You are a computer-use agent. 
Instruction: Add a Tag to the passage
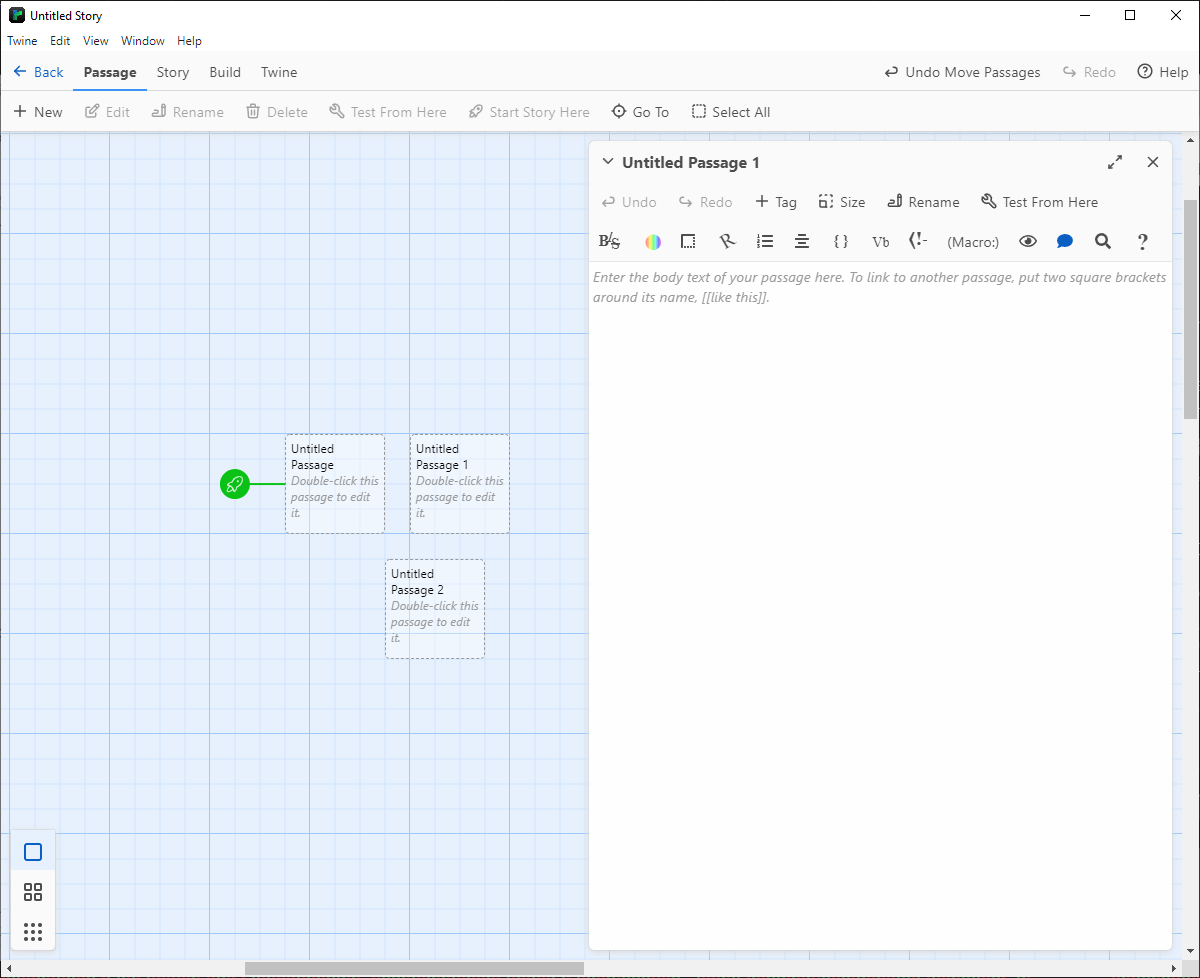click(x=776, y=202)
